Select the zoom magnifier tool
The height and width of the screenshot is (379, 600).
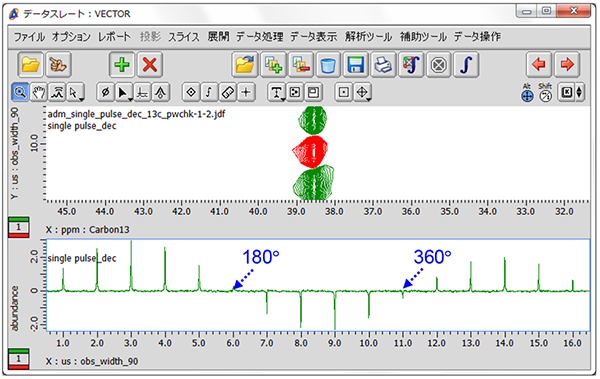[20, 92]
